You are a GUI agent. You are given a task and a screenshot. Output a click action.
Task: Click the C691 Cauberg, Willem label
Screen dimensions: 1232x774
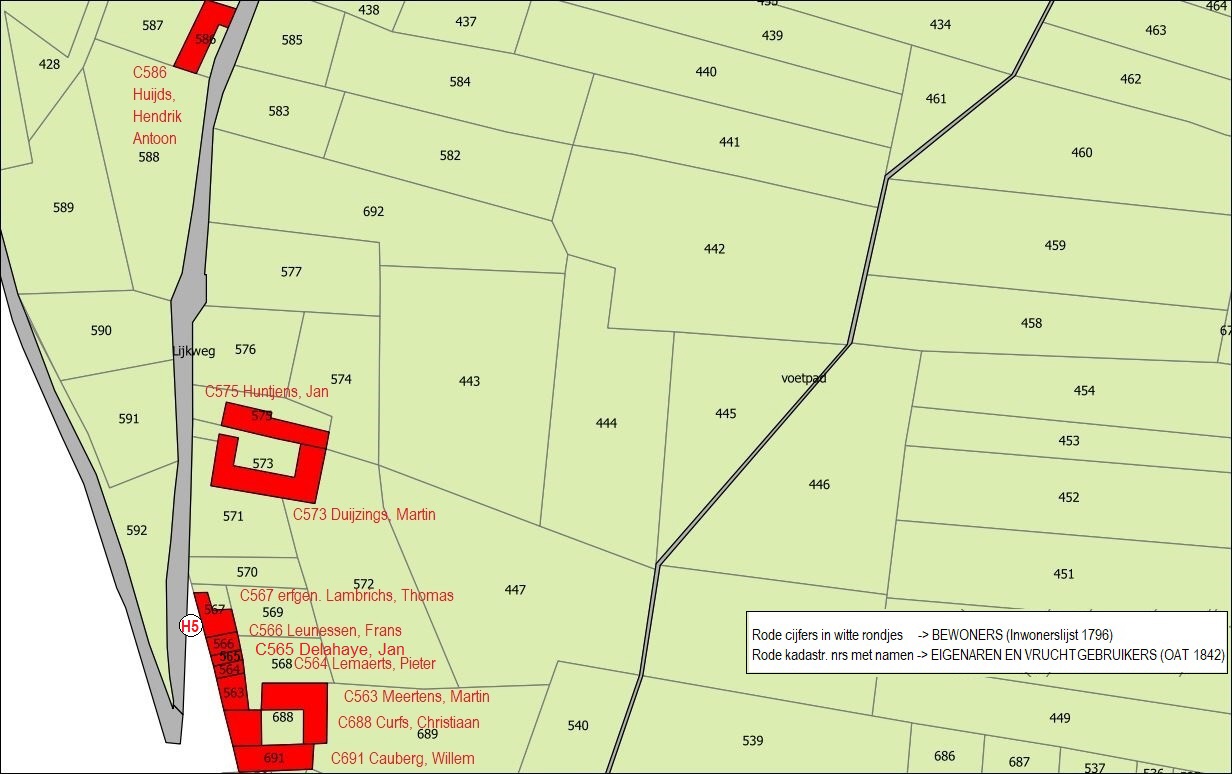pos(402,758)
